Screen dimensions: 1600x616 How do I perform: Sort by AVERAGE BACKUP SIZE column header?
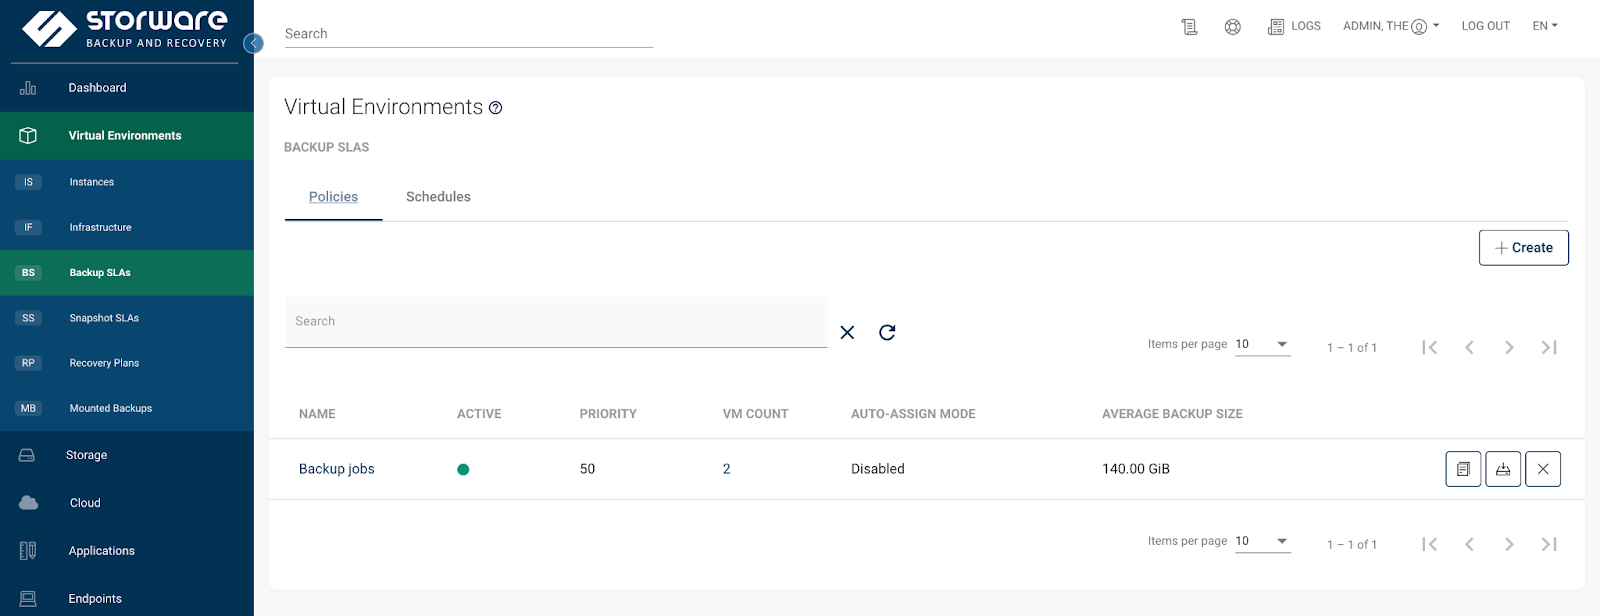click(1172, 414)
